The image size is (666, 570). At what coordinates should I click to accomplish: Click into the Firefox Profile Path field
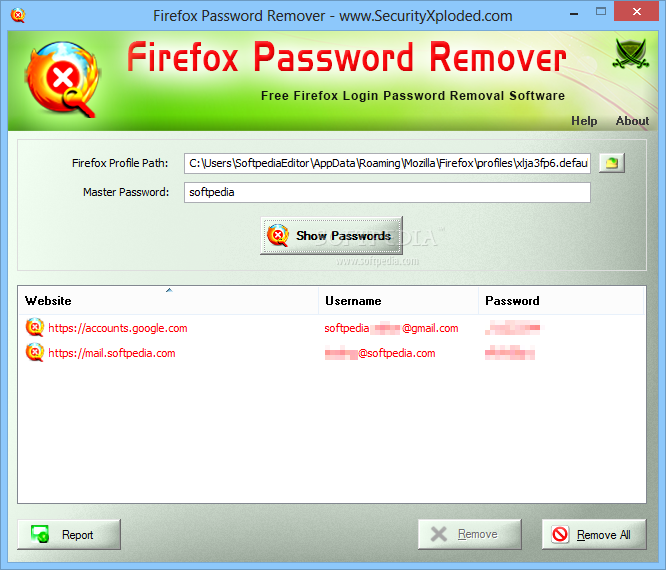pos(387,163)
